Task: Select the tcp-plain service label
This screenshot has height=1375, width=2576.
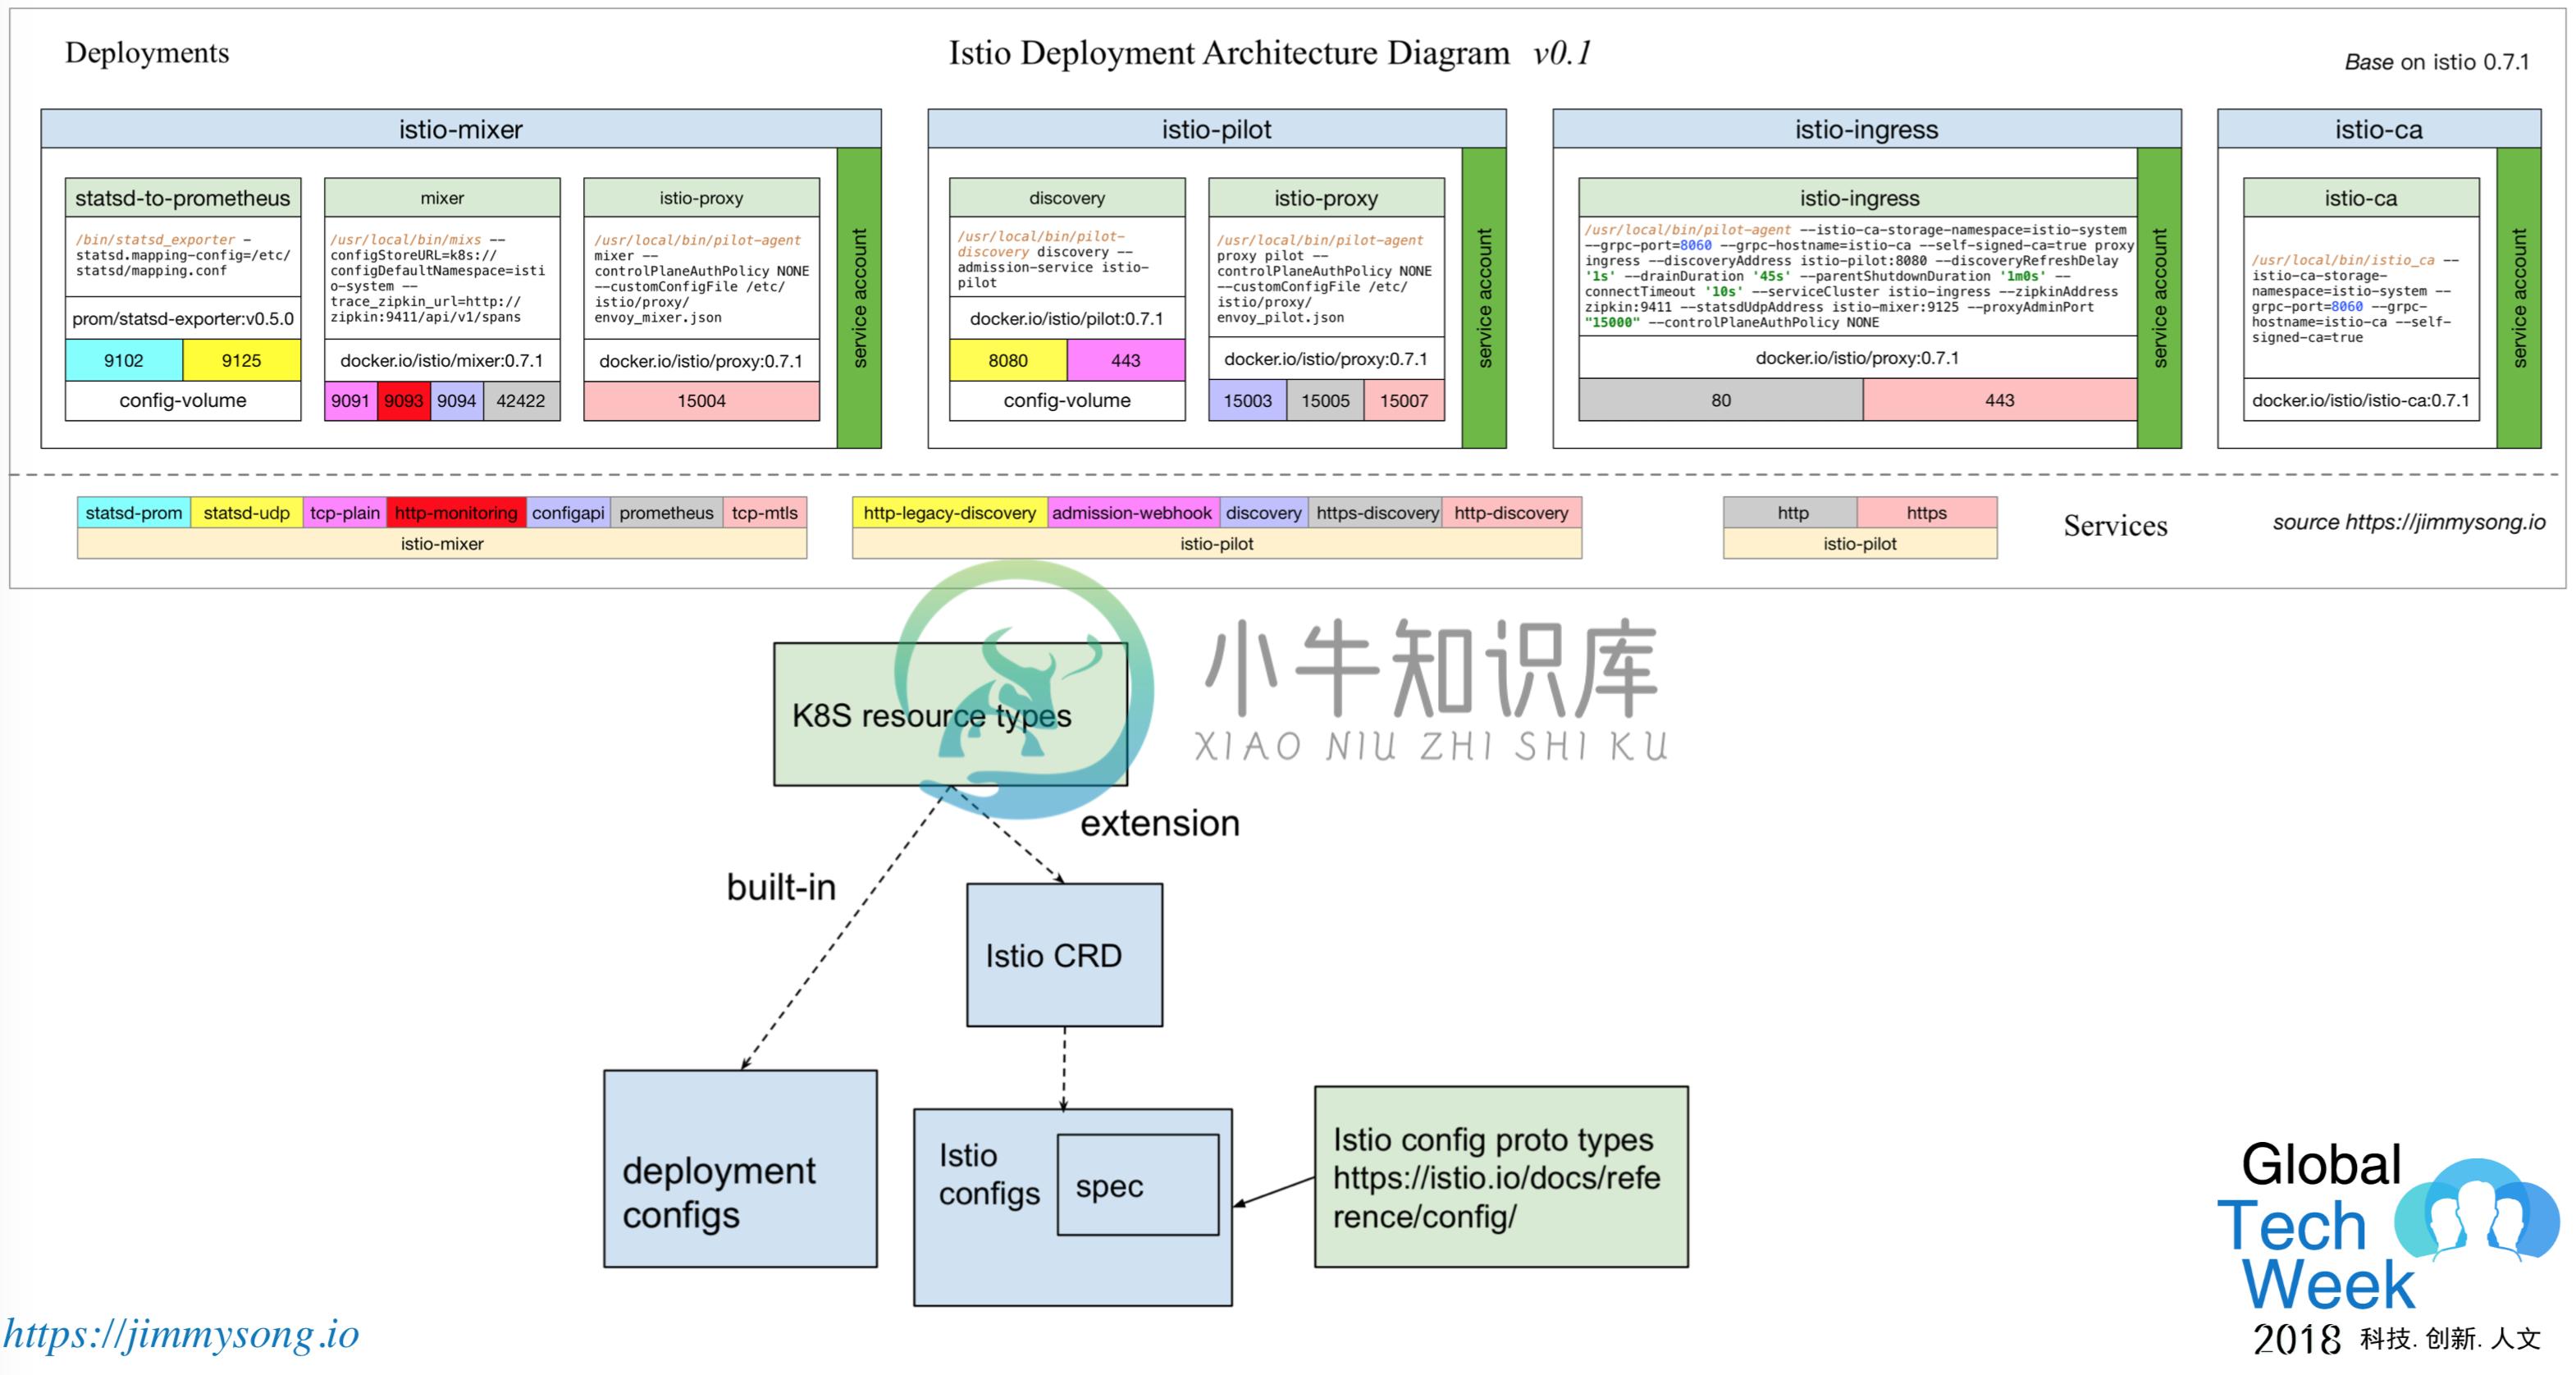Action: pos(345,513)
